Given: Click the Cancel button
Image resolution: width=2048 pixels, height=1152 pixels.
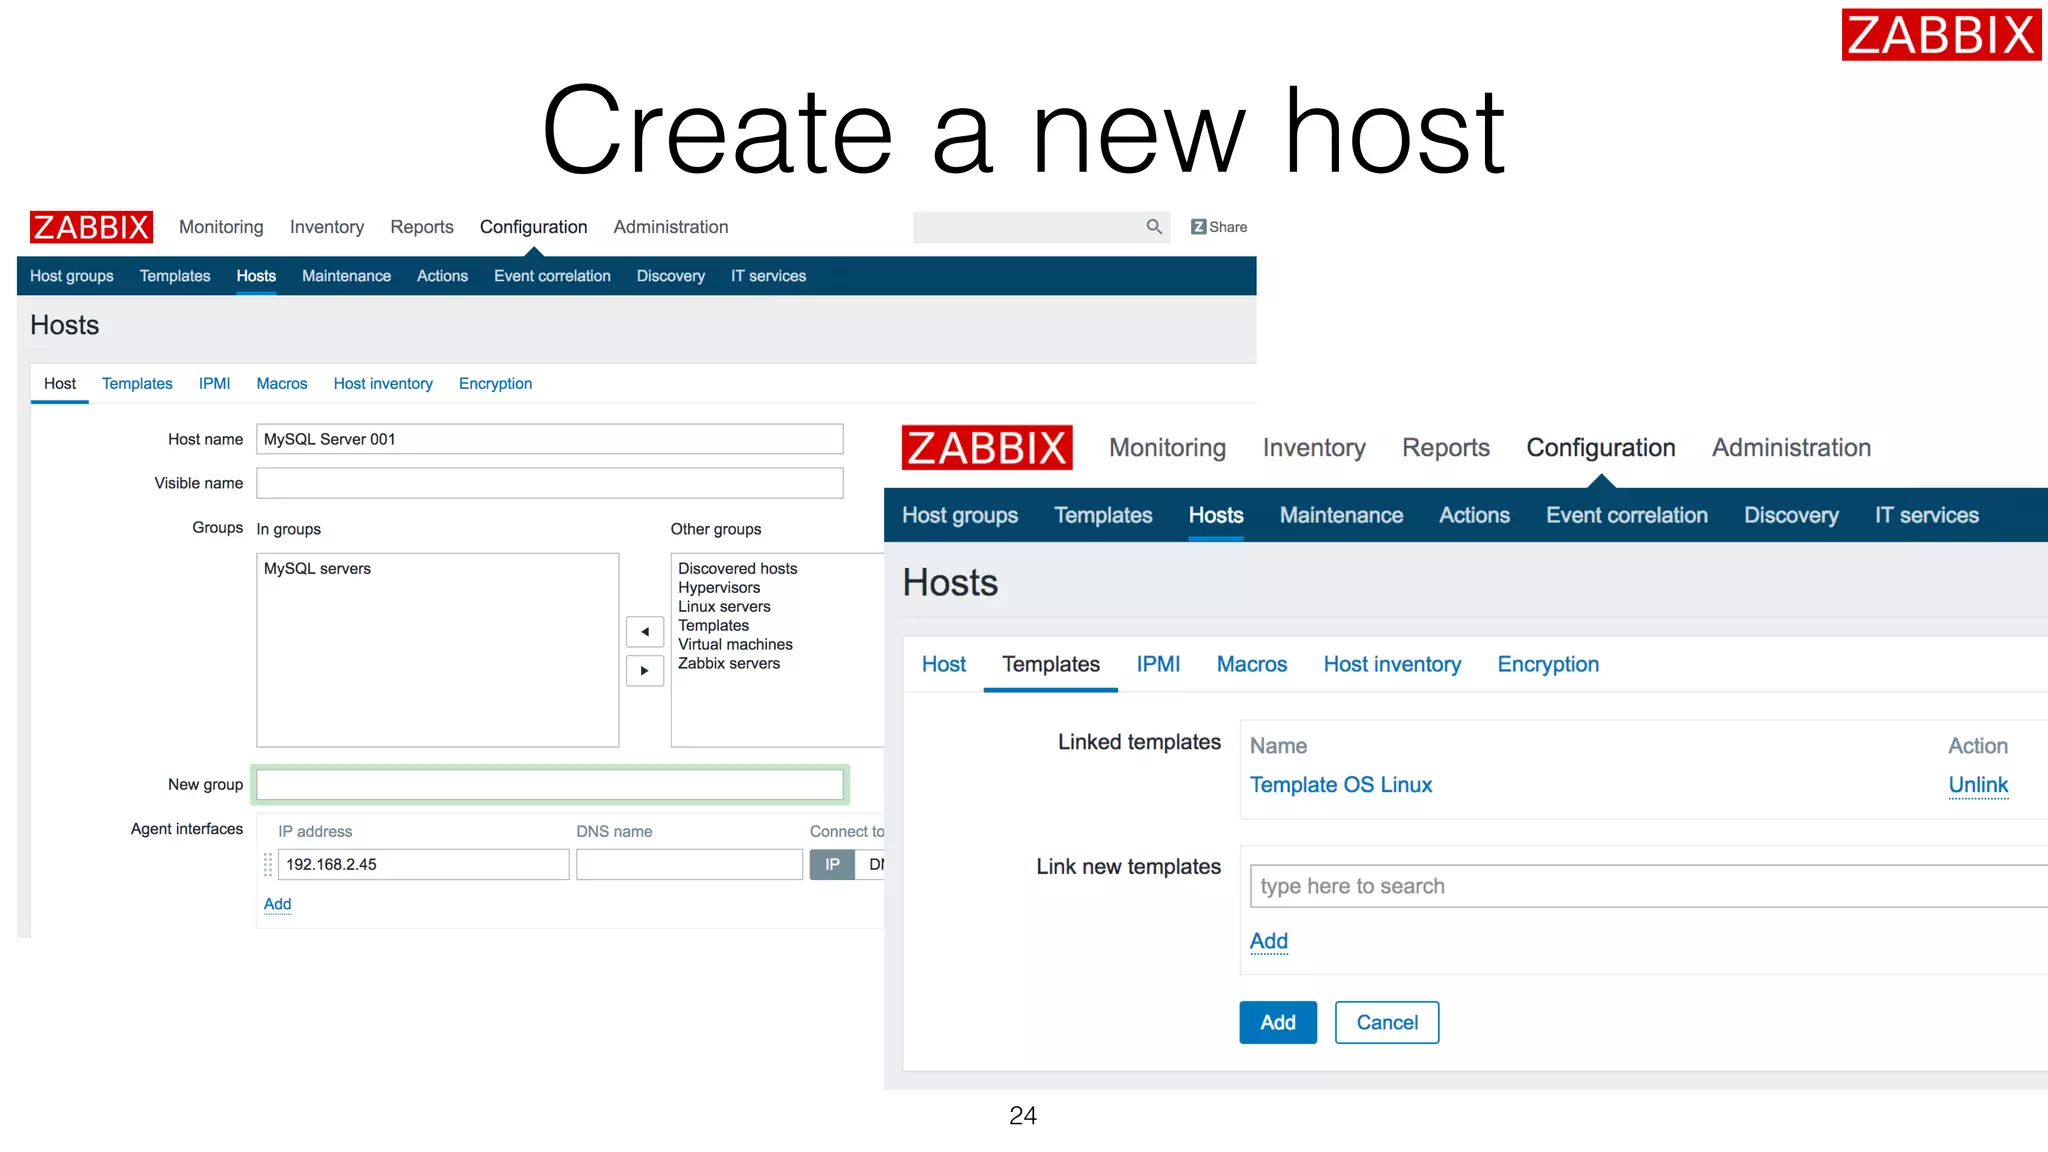Looking at the screenshot, I should 1387,1022.
